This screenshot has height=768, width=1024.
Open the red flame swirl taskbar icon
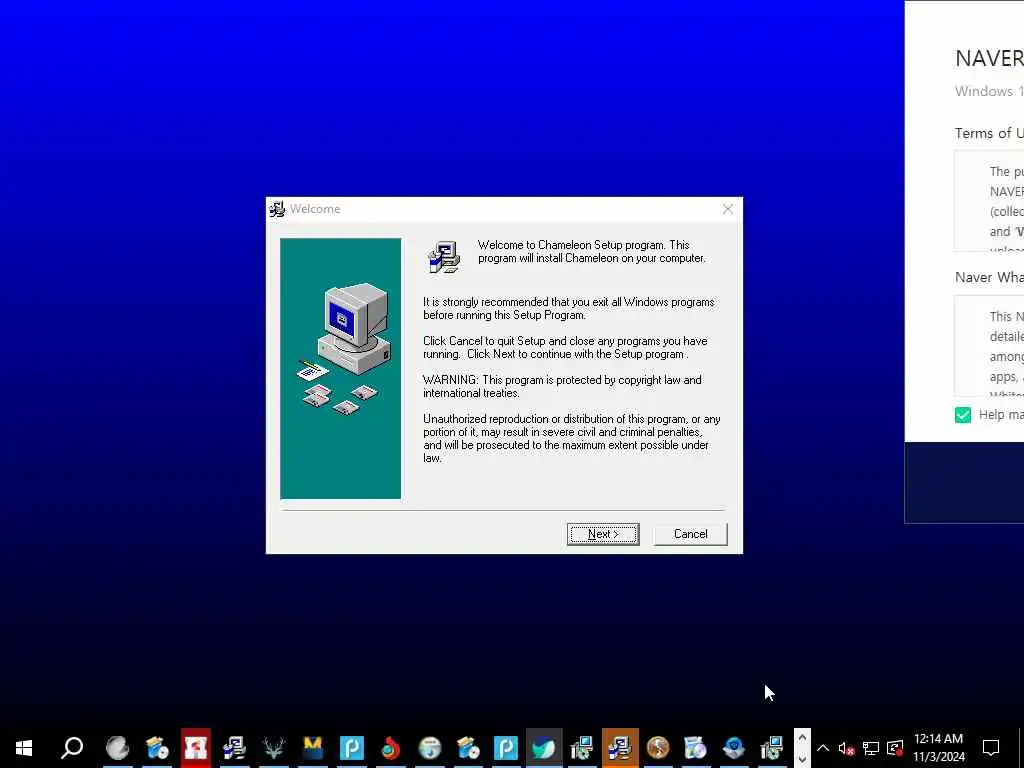pos(391,748)
